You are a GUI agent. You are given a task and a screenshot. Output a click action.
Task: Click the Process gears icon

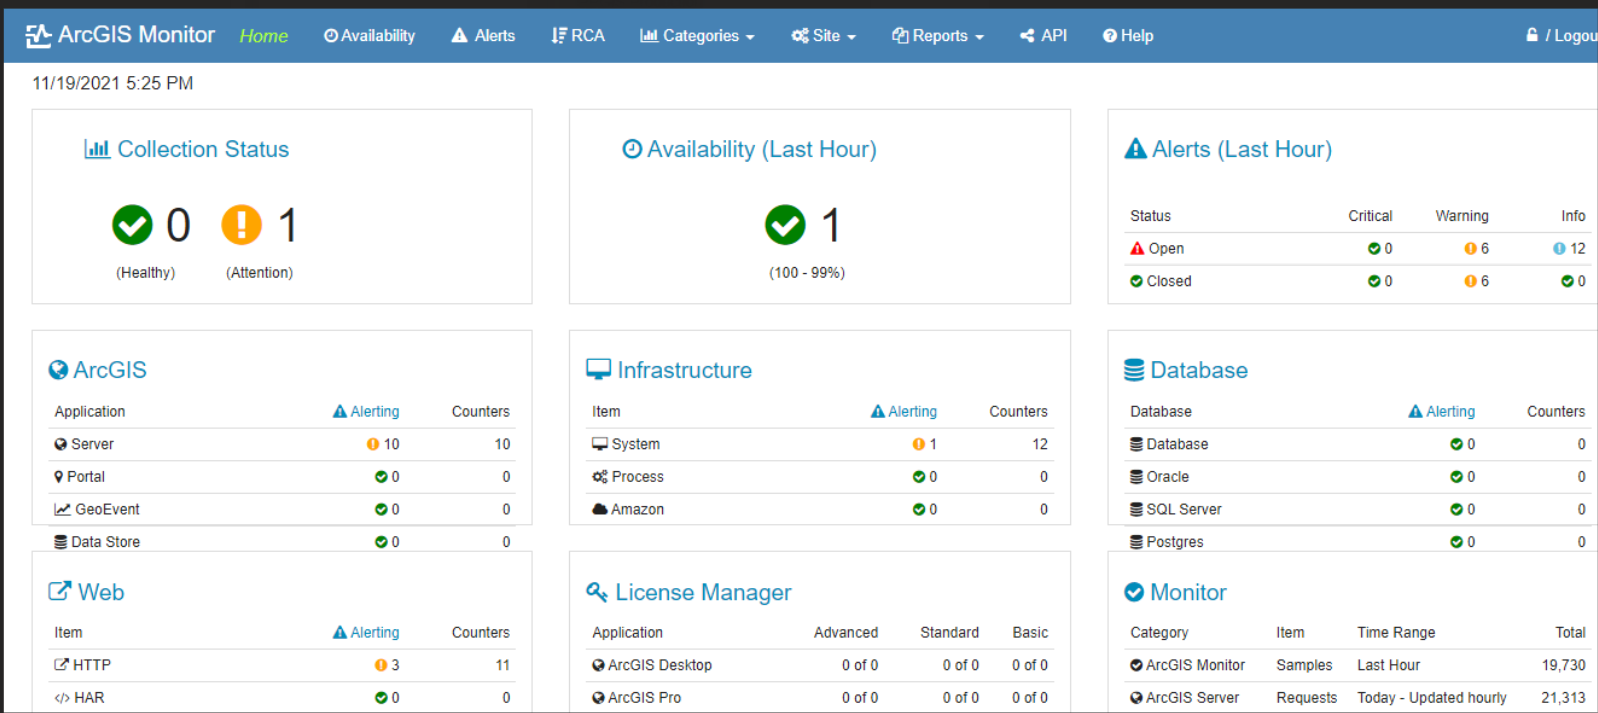pos(600,477)
